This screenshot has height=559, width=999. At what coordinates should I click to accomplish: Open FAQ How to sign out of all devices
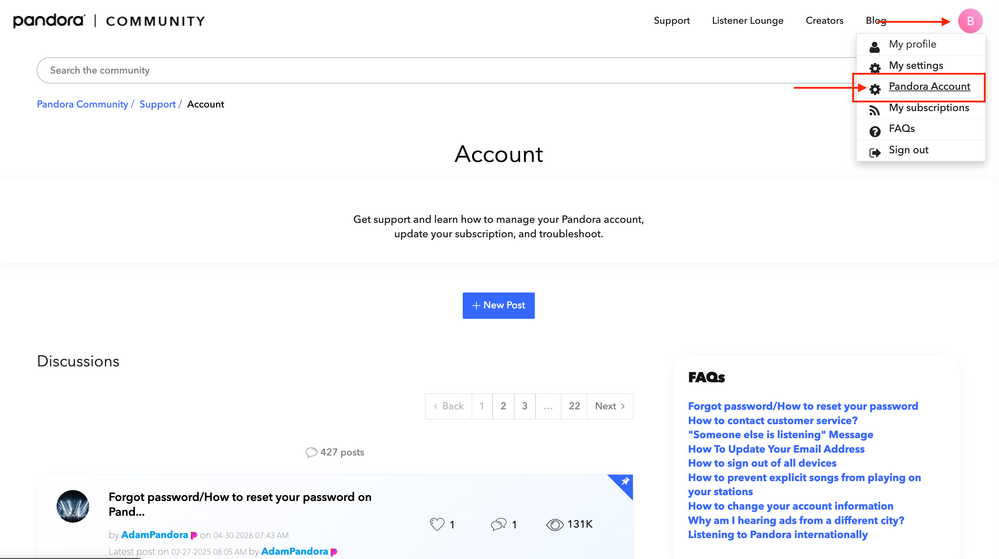(x=762, y=463)
